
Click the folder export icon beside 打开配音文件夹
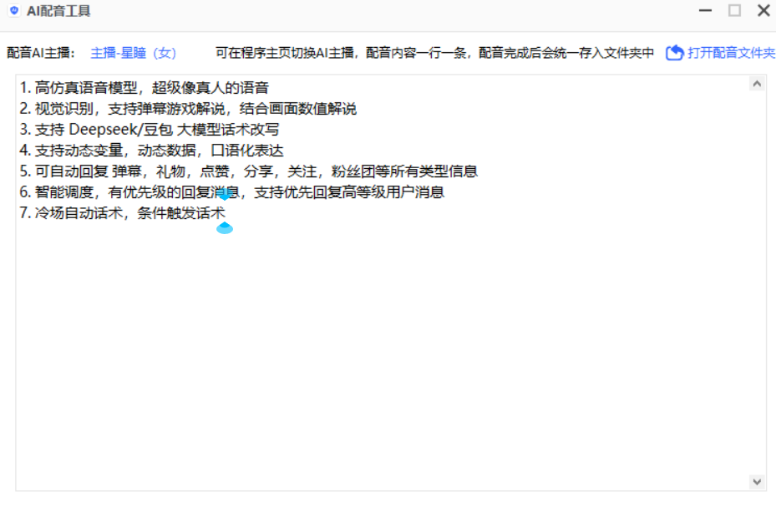[x=675, y=52]
